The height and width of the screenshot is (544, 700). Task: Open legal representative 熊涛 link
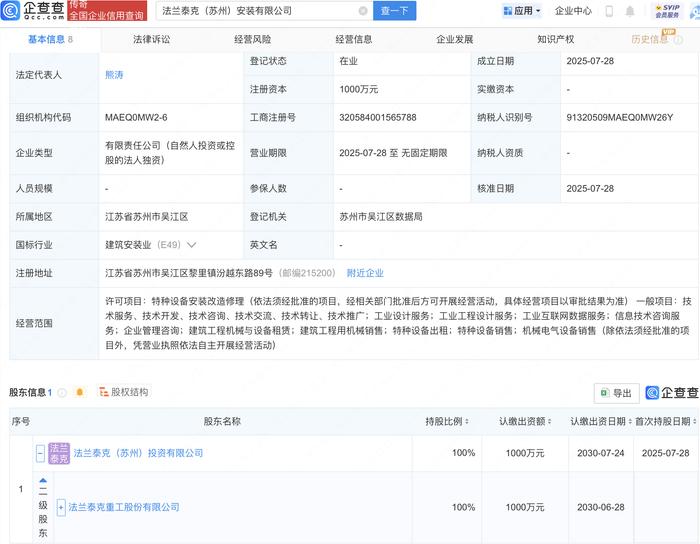coord(114,75)
